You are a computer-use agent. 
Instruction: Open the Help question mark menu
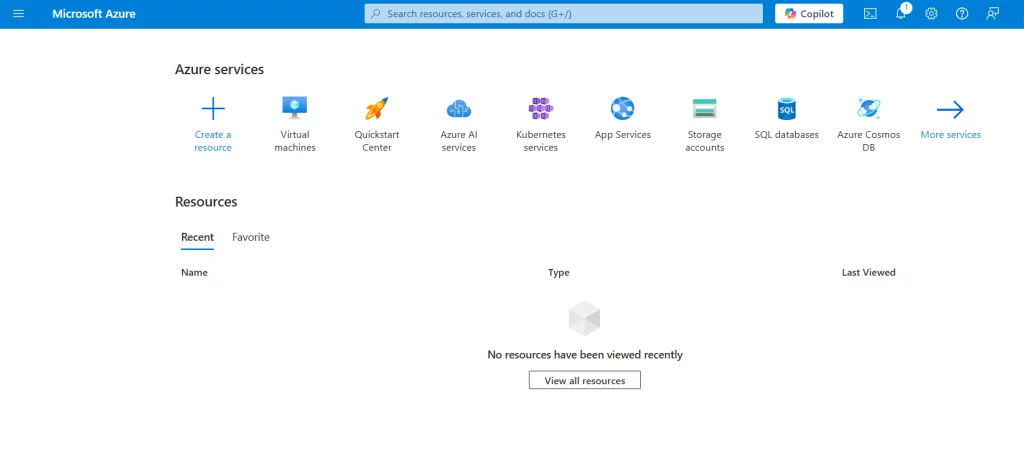click(x=962, y=14)
